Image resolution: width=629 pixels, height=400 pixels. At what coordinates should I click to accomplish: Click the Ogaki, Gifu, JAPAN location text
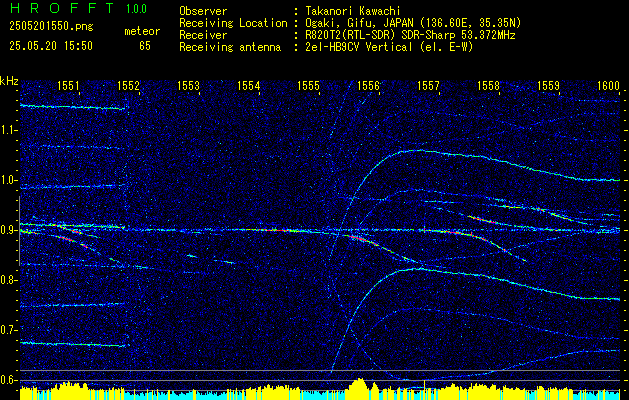[x=413, y=23]
